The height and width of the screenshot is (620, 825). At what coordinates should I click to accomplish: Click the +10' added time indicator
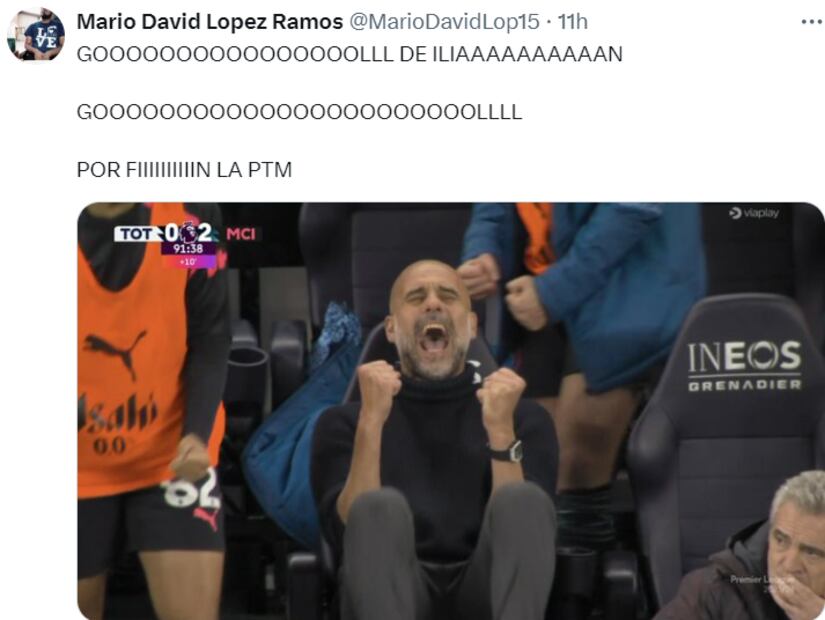coord(188,261)
